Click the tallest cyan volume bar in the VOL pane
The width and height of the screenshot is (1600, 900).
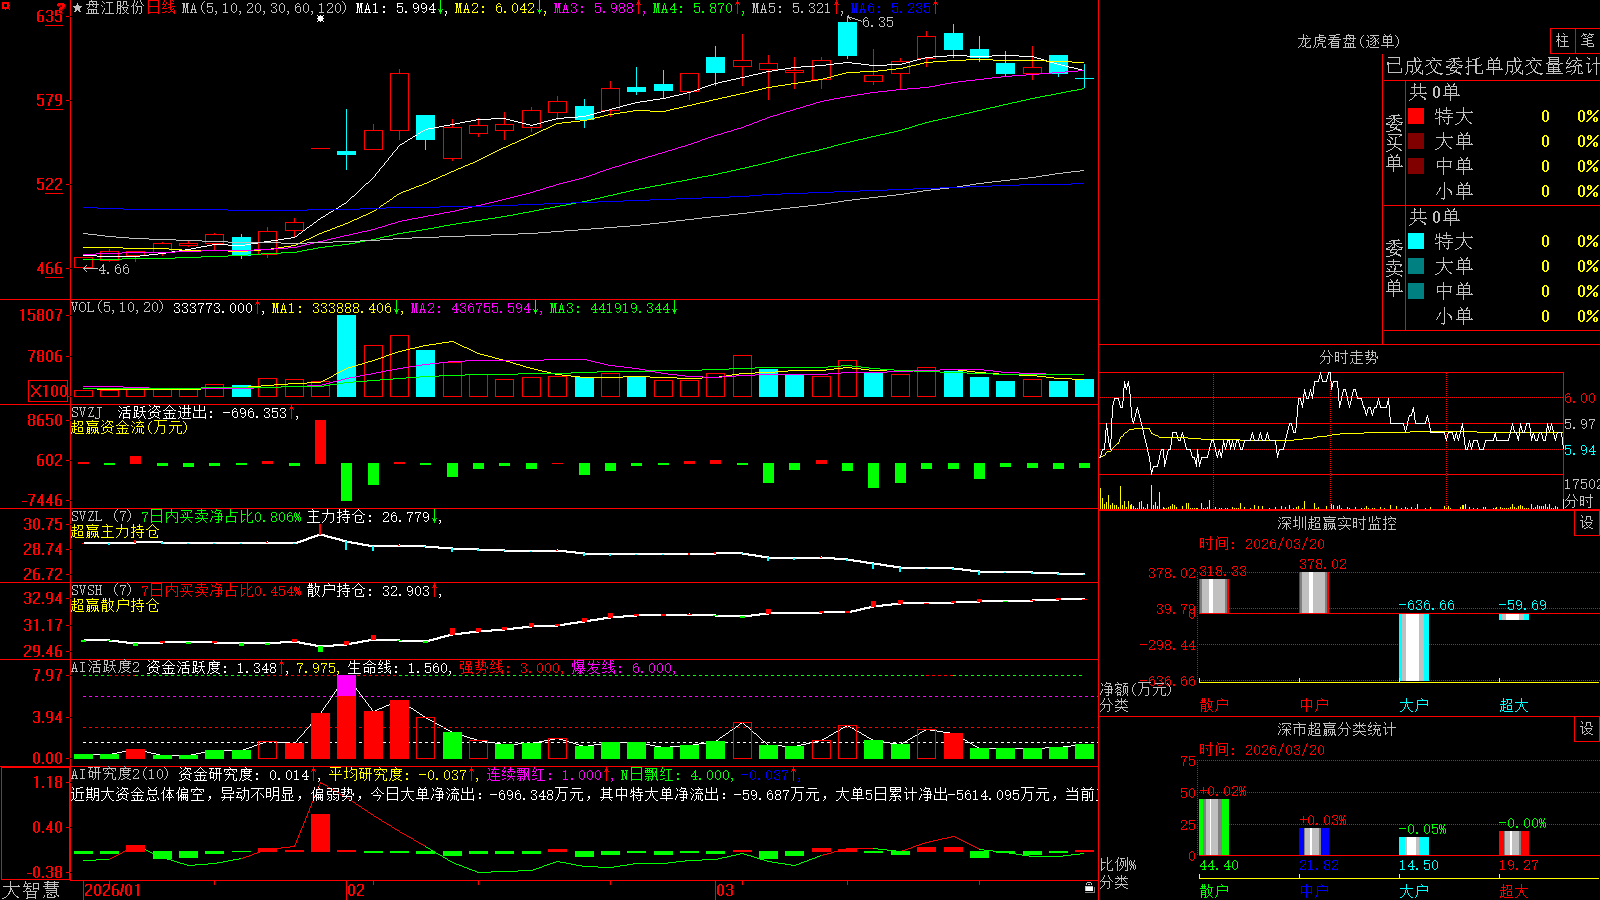(347, 356)
